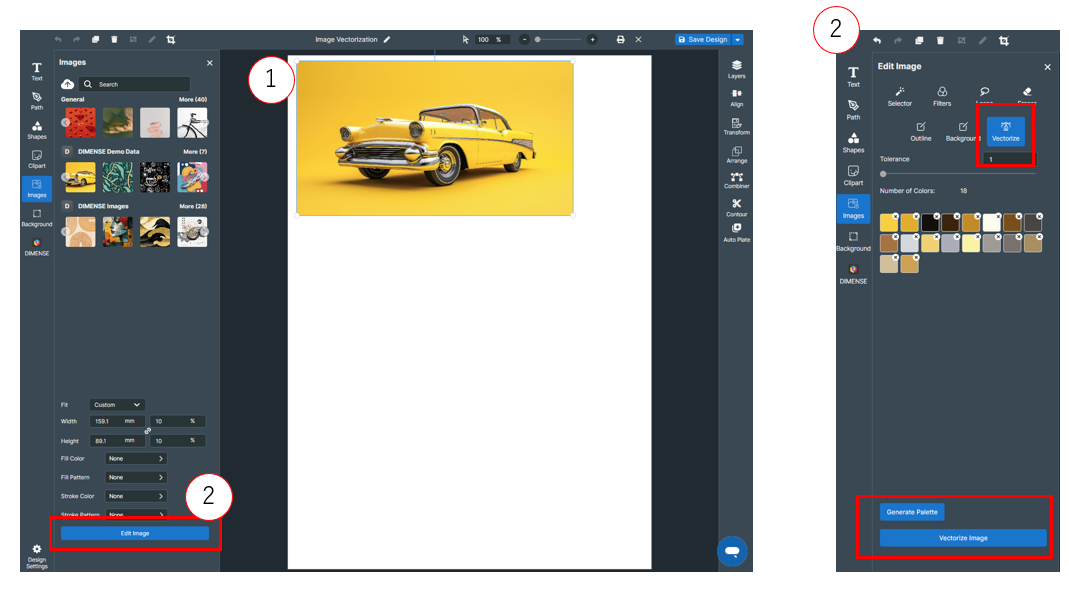This screenshot has width=1069, height=591.
Task: Click the upload cloud icon beside Search
Action: (68, 85)
